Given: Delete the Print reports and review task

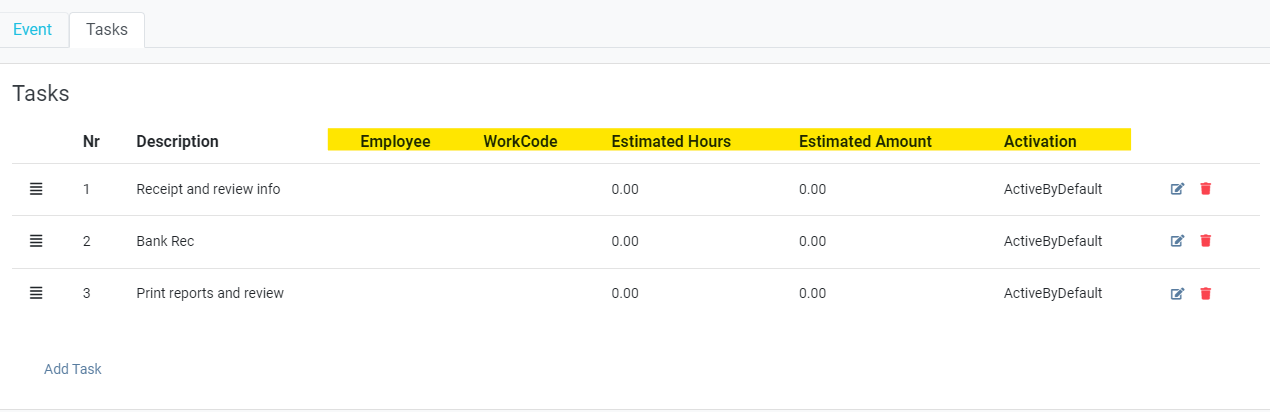Looking at the screenshot, I should 1205,293.
